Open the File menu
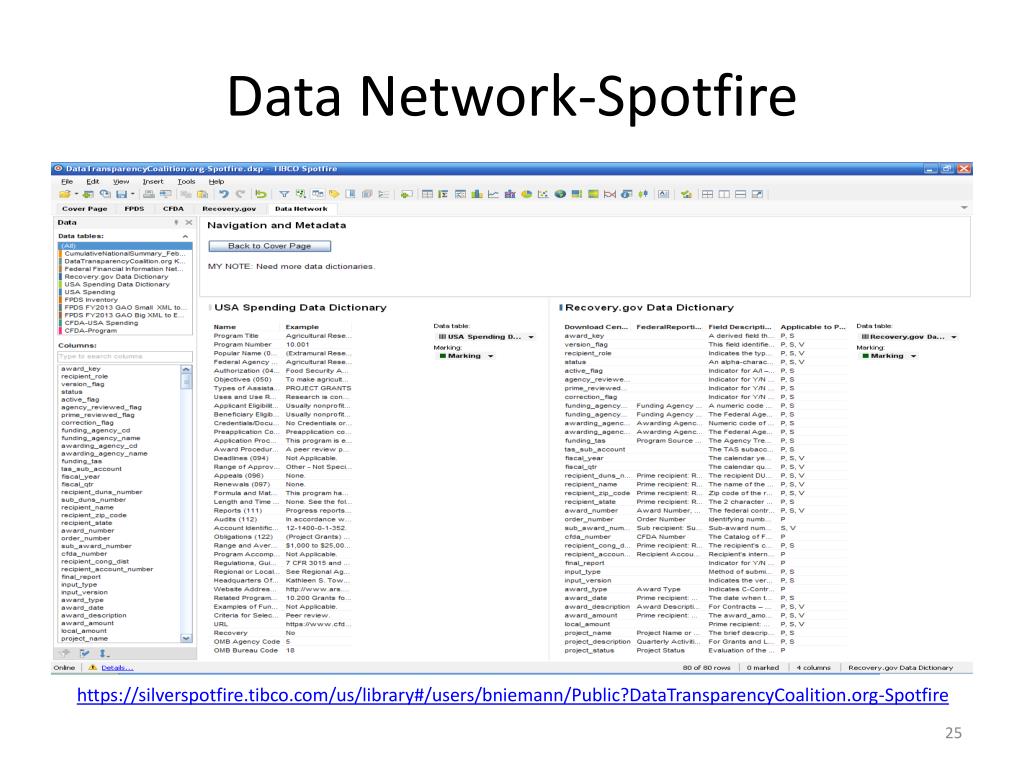The height and width of the screenshot is (768, 1024). point(67,182)
